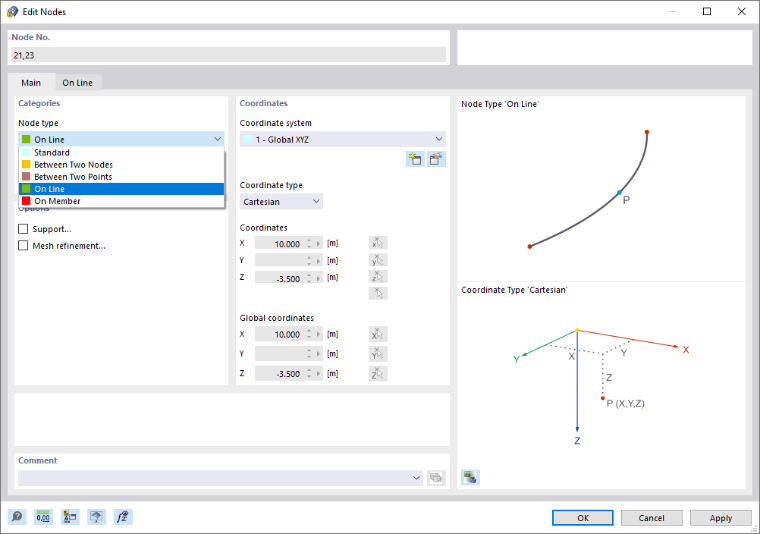Maximize the Edit Nodes window
This screenshot has height=534, width=760.
click(x=707, y=11)
